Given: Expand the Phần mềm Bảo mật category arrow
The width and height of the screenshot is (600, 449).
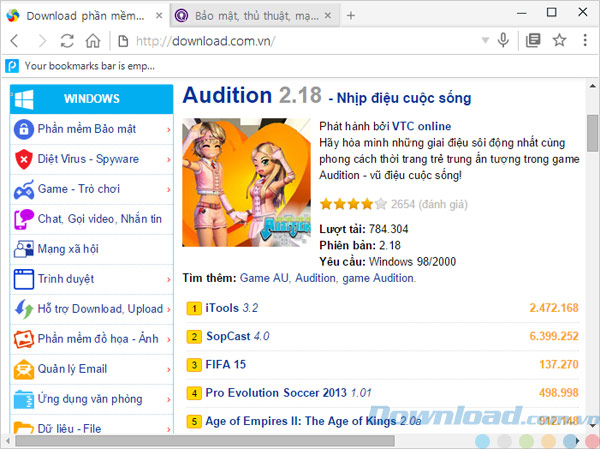Looking at the screenshot, I should click(x=169, y=129).
